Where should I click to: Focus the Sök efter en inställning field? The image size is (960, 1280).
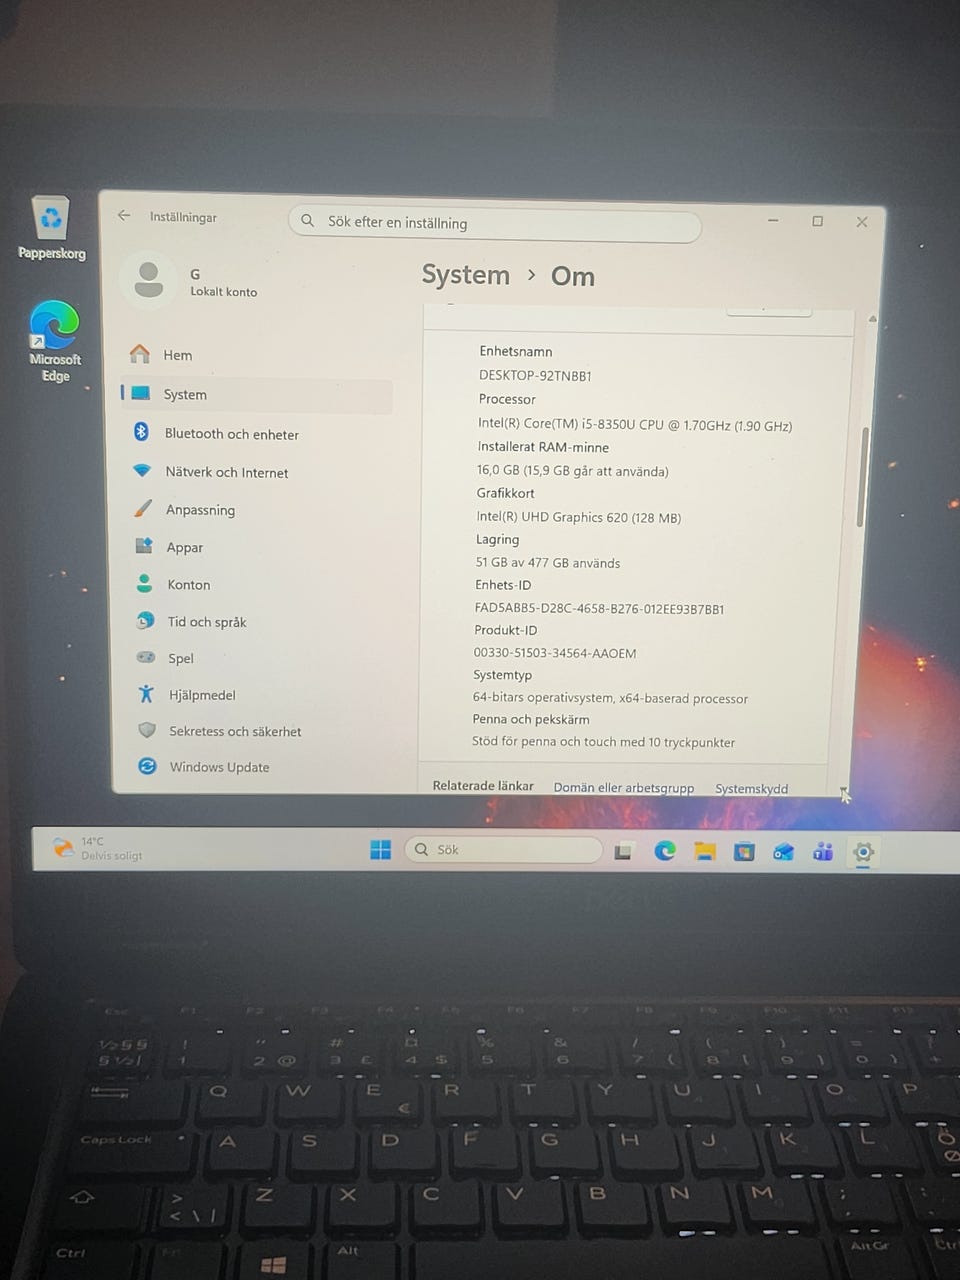pos(495,223)
